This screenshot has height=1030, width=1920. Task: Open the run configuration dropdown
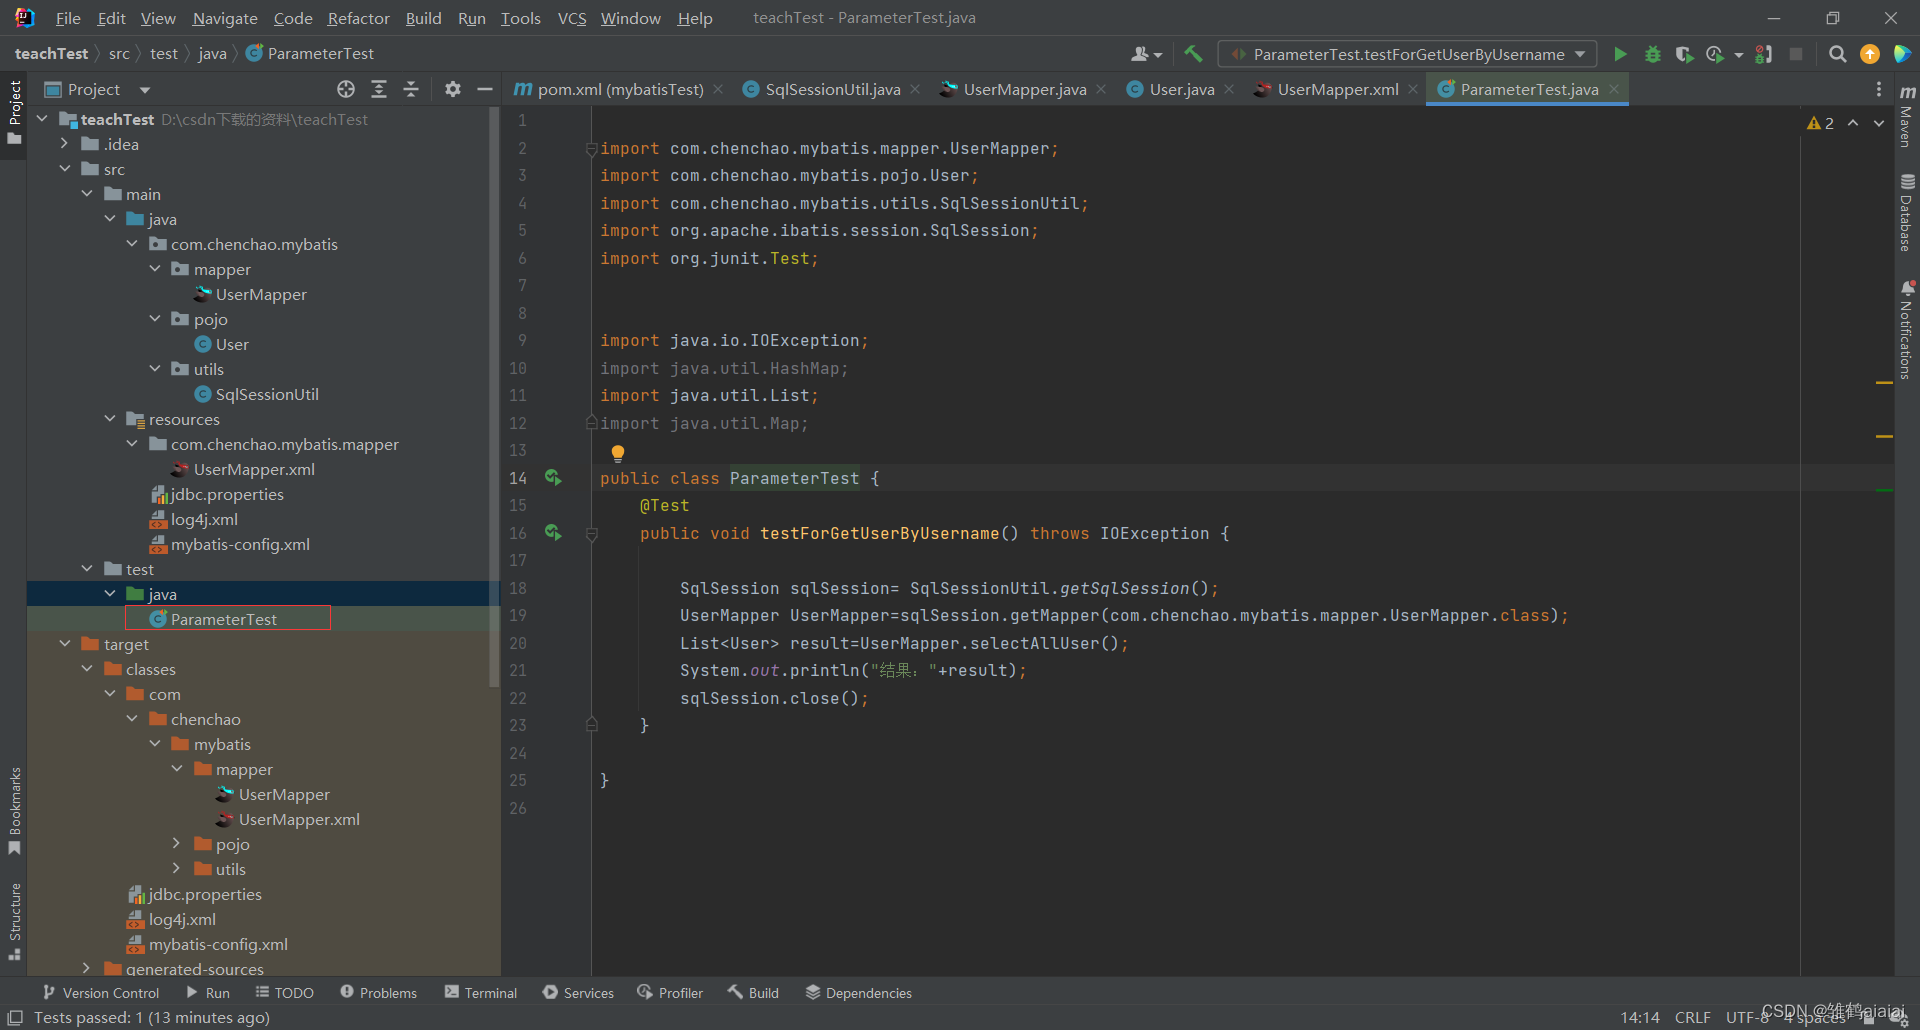pyautogui.click(x=1408, y=54)
